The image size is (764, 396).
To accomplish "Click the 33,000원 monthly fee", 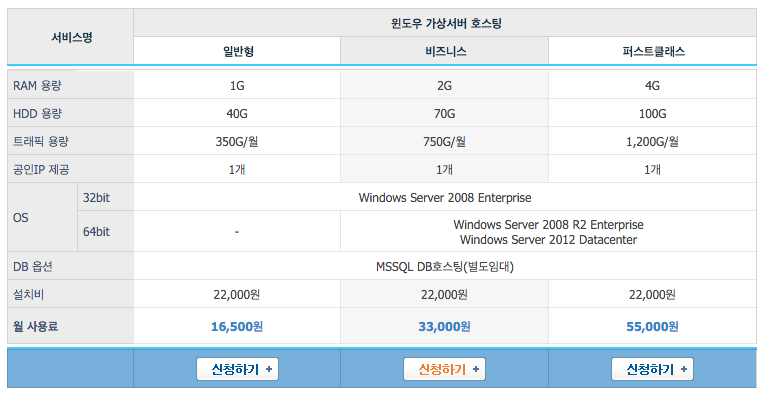I will click(444, 326).
